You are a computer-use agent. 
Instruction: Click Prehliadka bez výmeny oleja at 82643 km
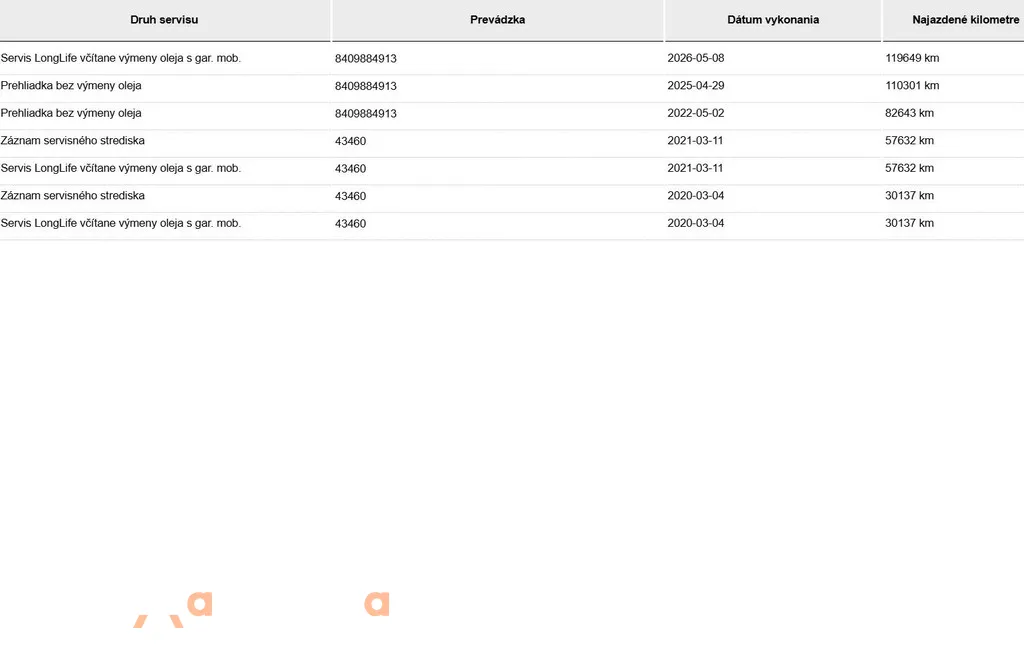71,113
